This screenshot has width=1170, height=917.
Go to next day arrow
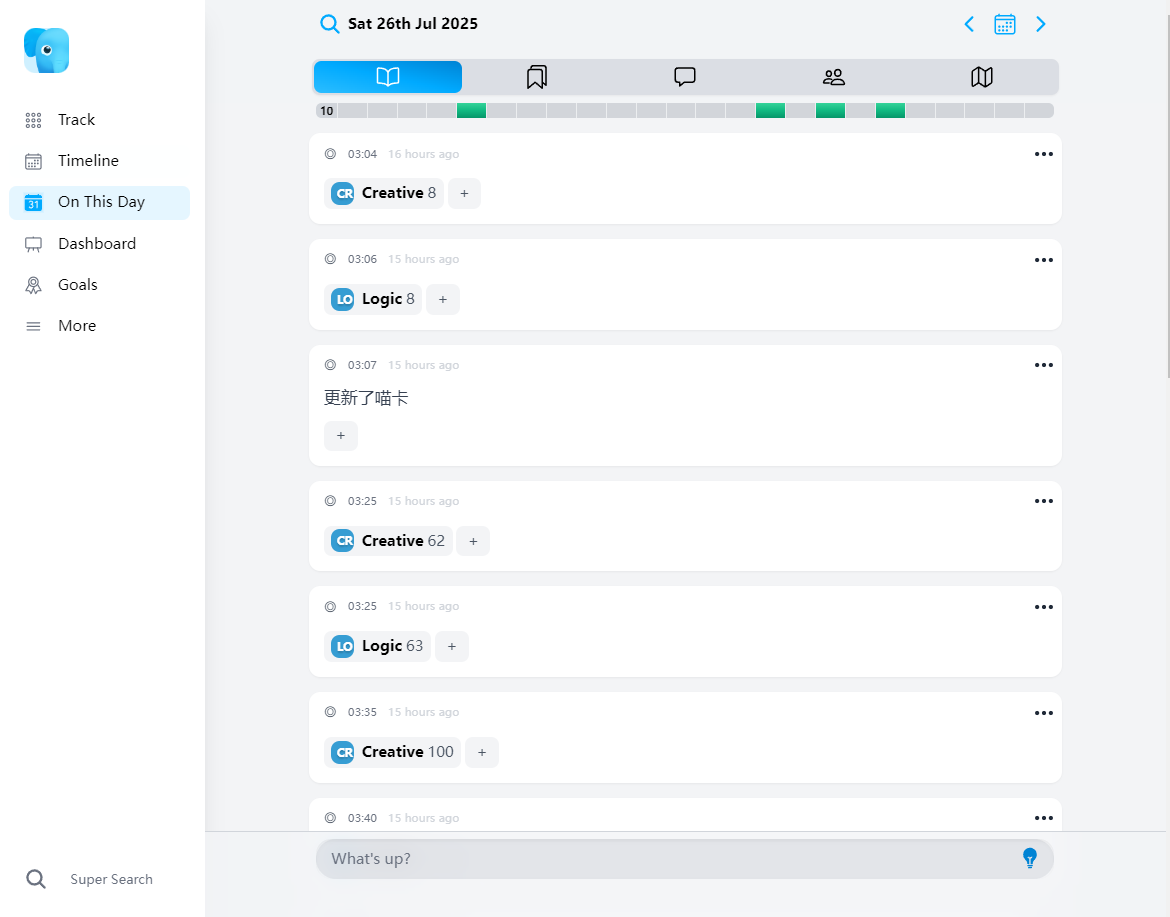click(x=1041, y=24)
